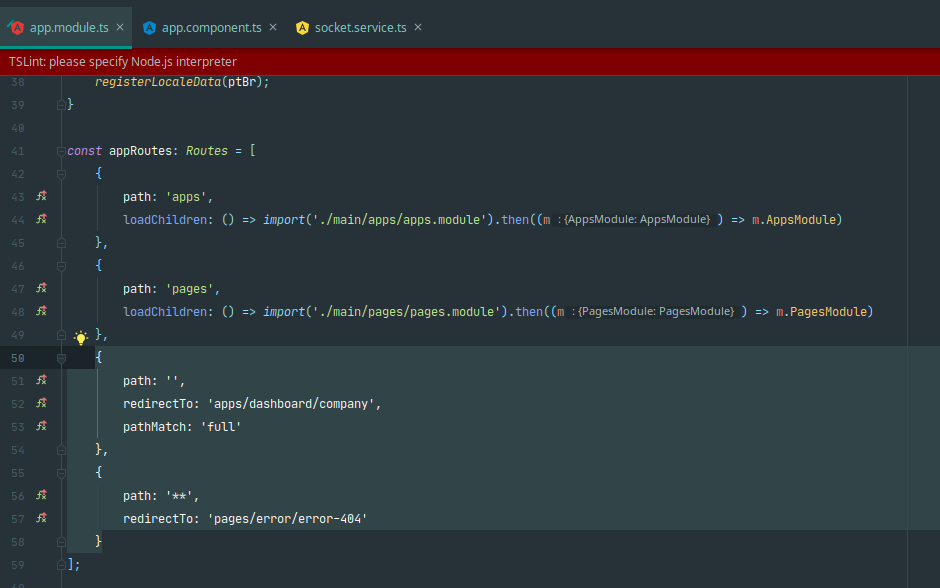Close the app.component.ts tab

[273, 28]
